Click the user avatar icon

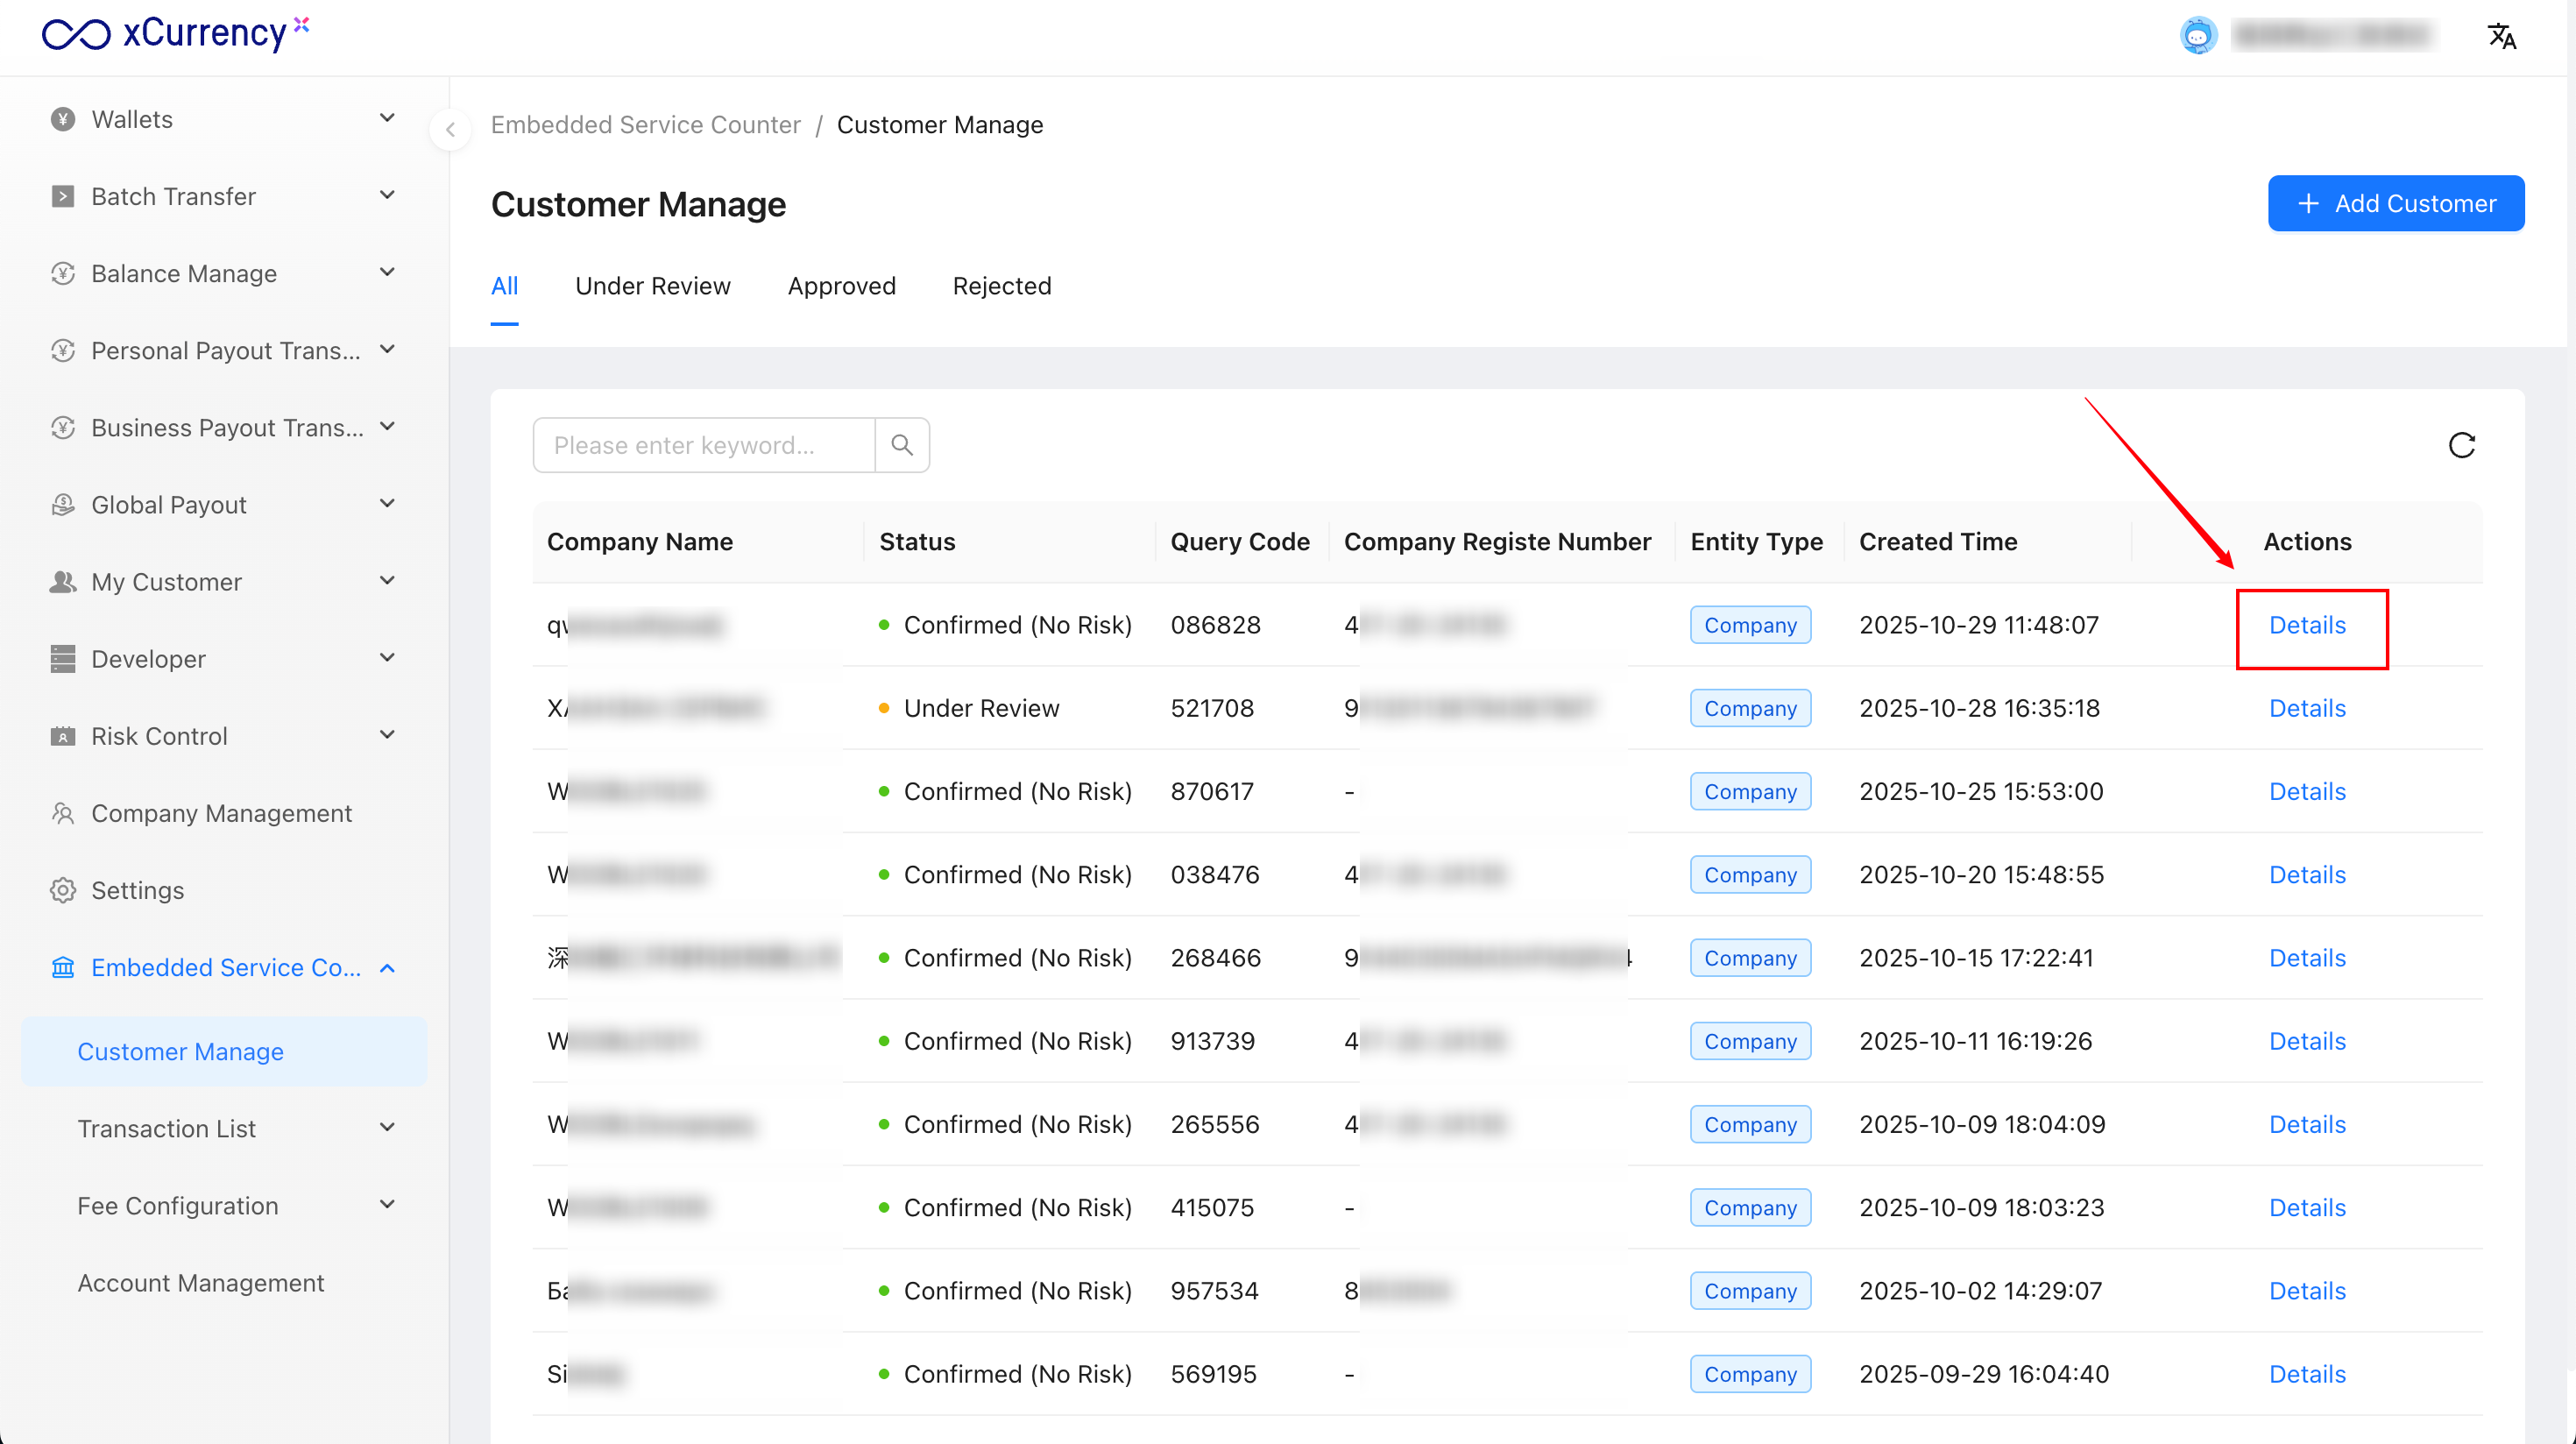tap(2198, 36)
